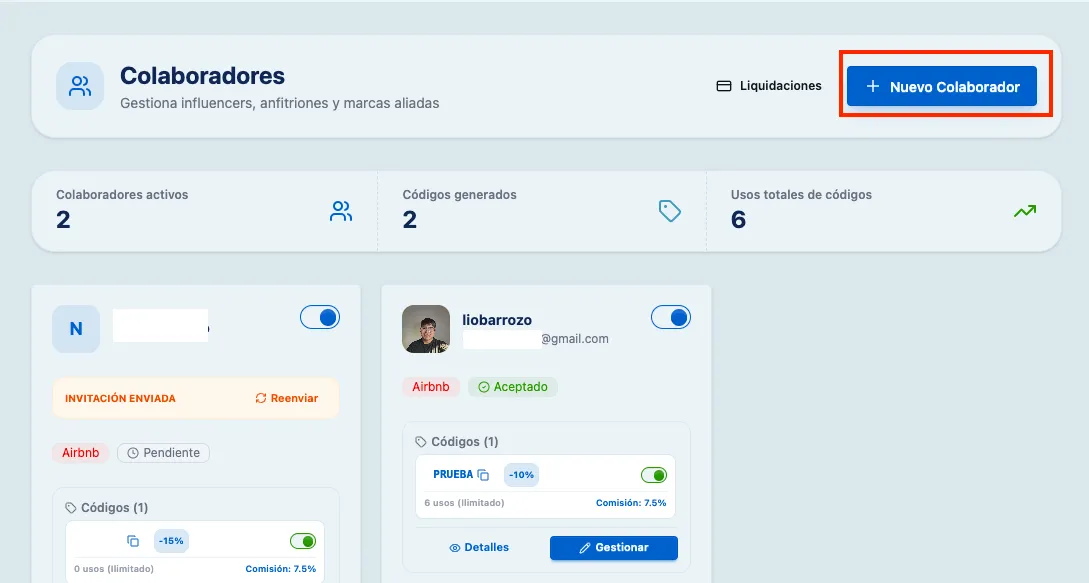Open Liquidaciones
Screen dimensions: 1089x583
(x=769, y=86)
